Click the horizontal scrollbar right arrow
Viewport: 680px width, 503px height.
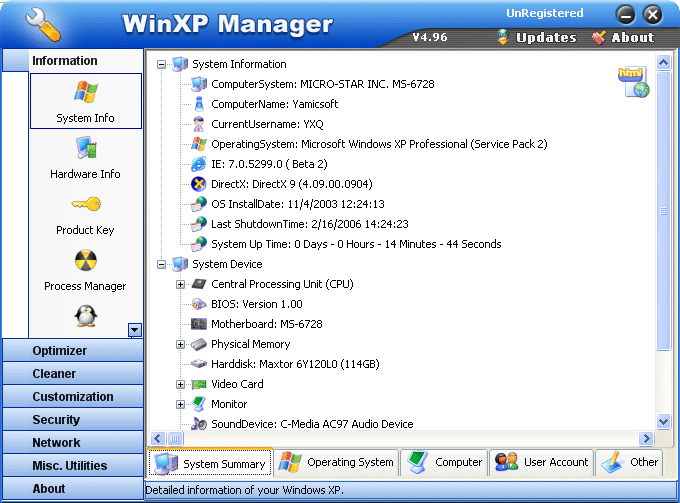tap(646, 438)
